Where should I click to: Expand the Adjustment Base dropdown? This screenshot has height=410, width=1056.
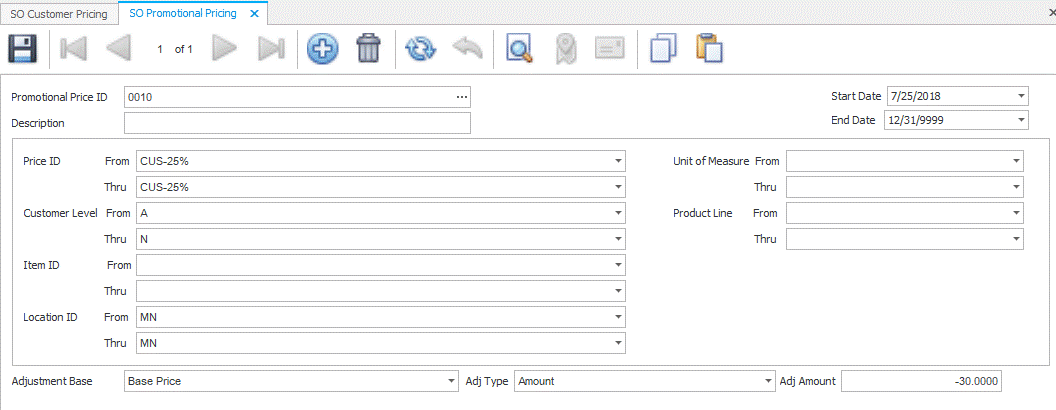click(450, 381)
